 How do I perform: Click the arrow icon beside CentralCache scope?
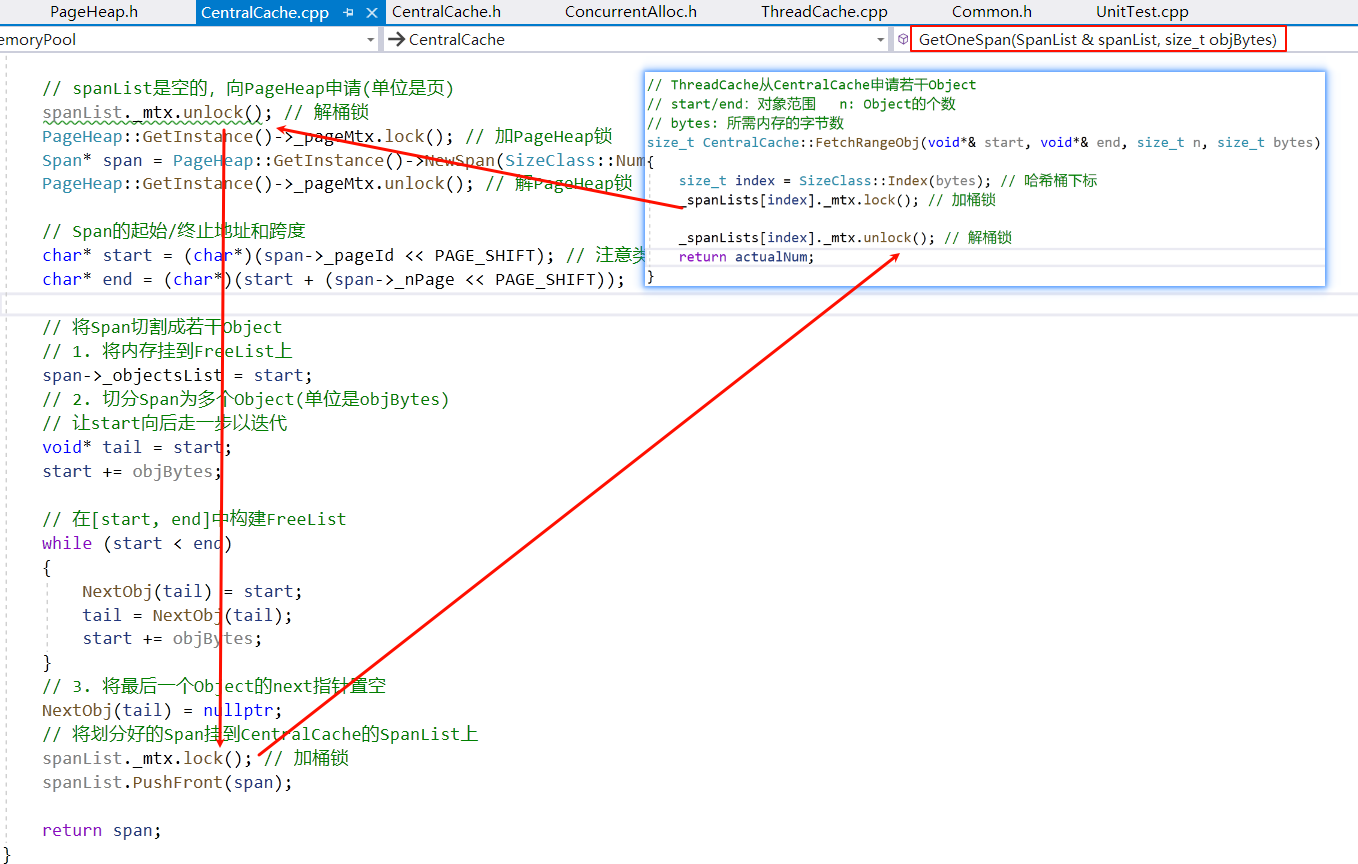point(396,40)
